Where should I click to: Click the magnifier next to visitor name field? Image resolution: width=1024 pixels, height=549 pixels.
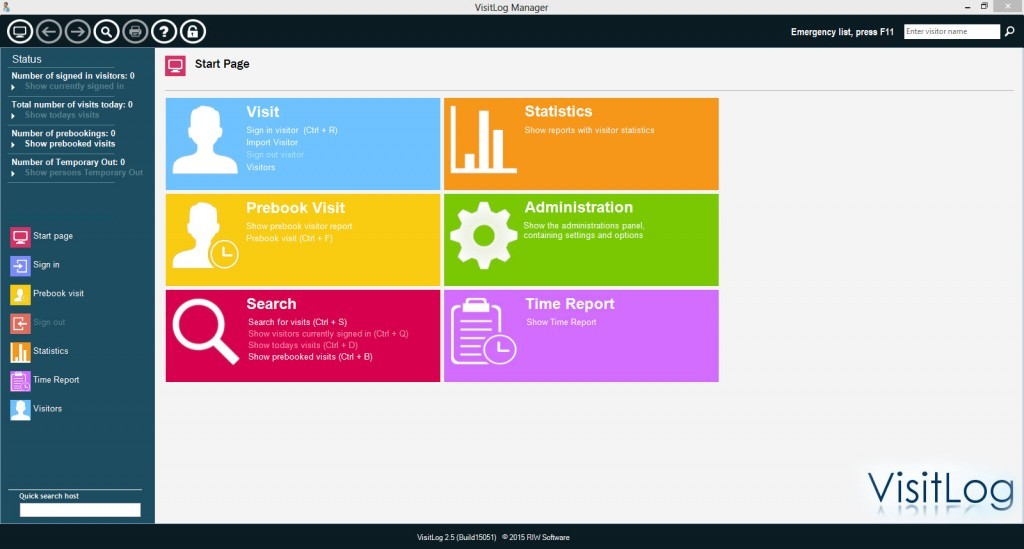[x=1010, y=31]
